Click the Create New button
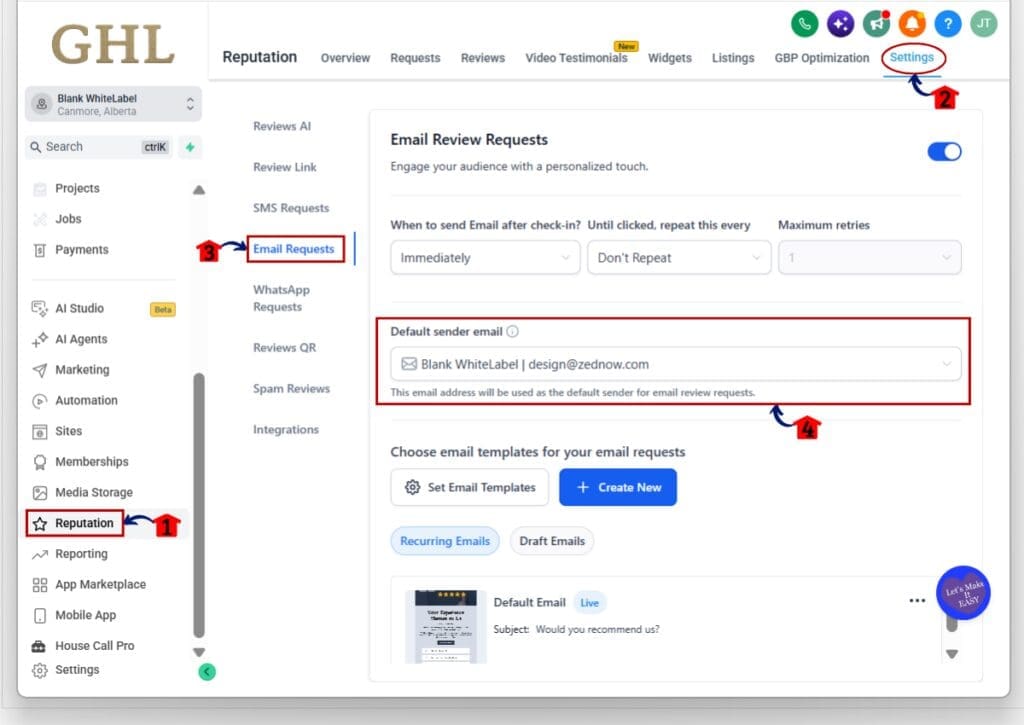This screenshot has height=725, width=1024. point(618,487)
